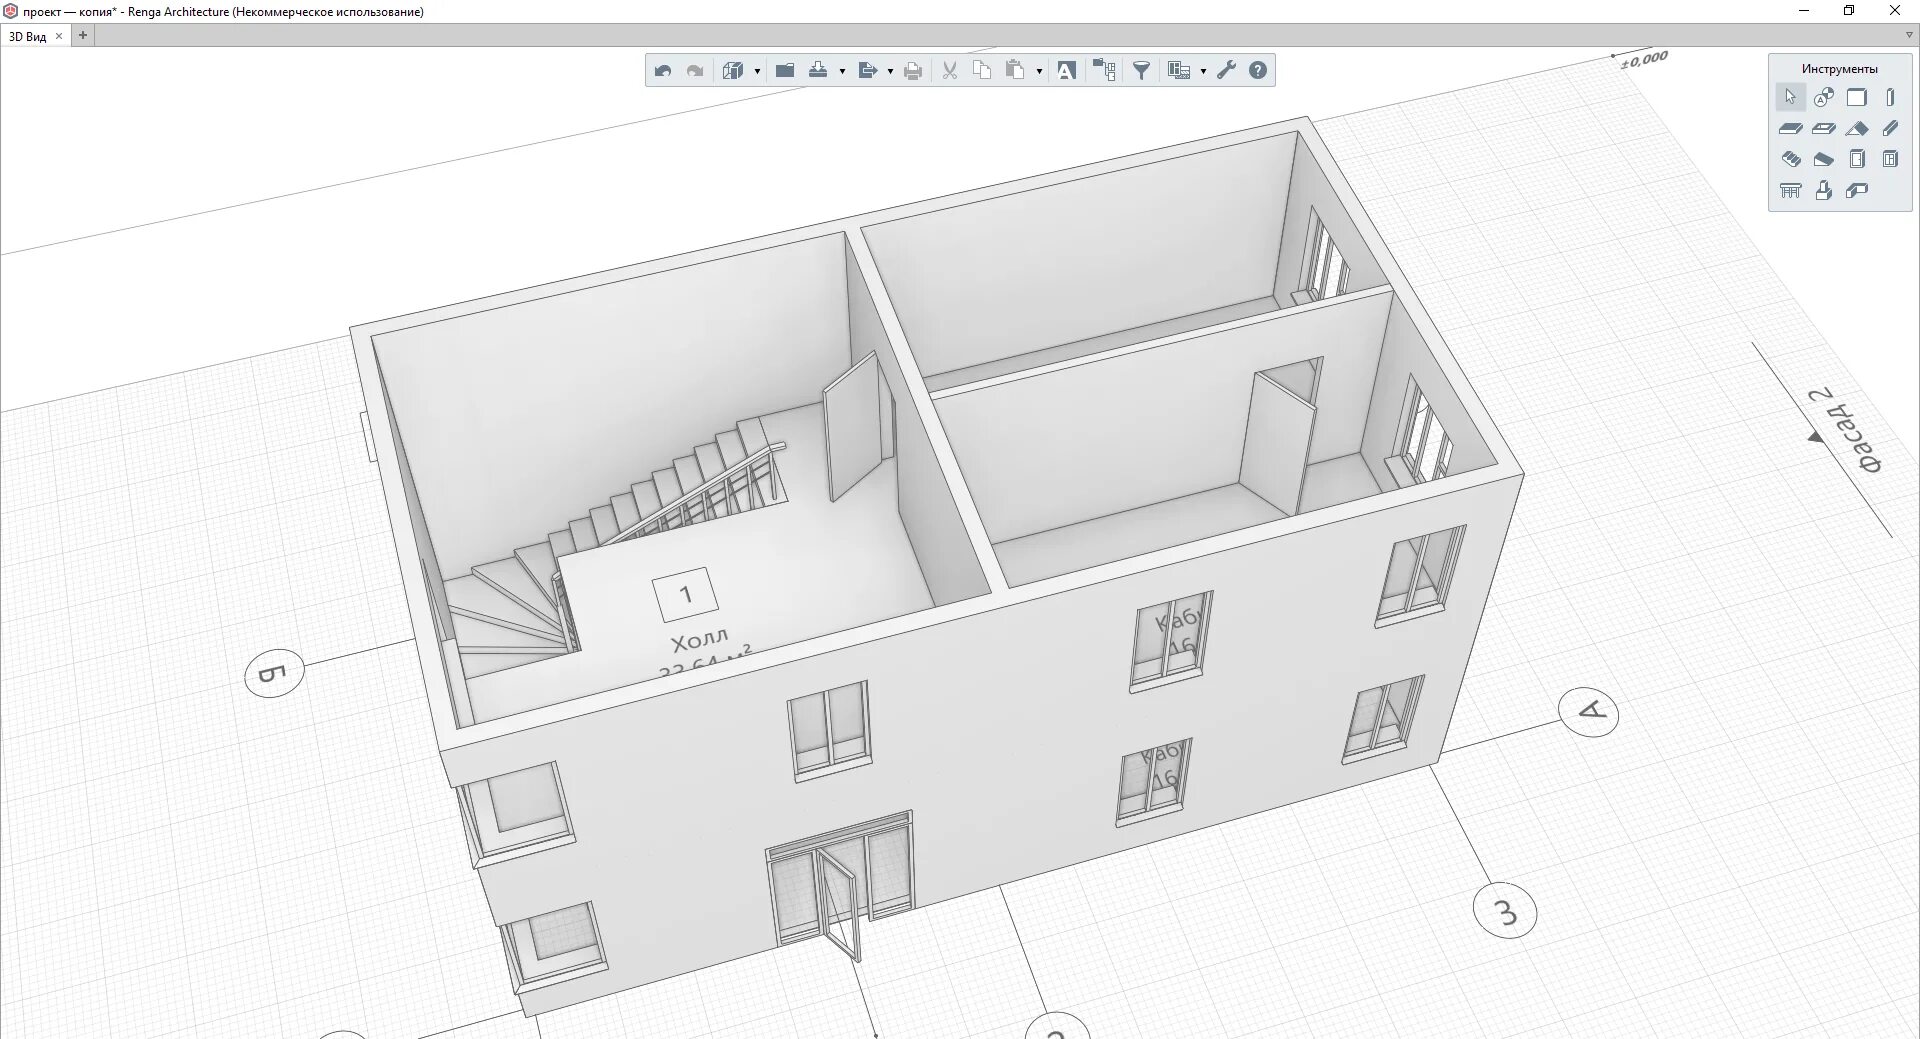
Task: Save the project using the tray-arrow icon
Action: click(x=818, y=70)
